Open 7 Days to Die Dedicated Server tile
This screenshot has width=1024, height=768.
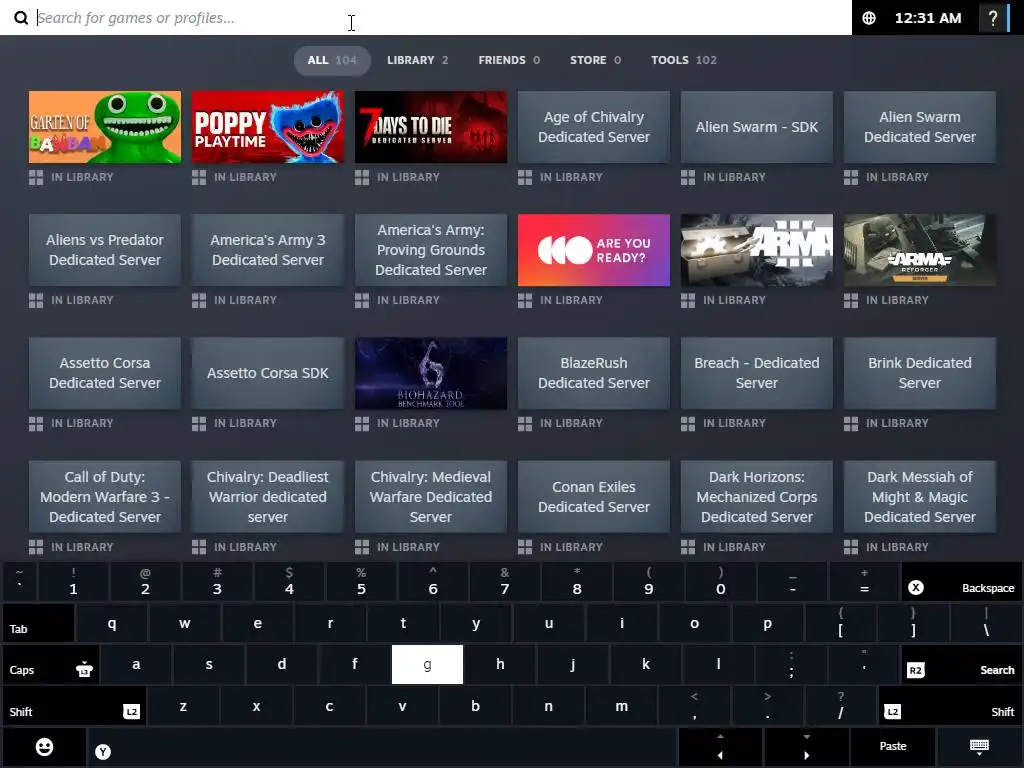(430, 127)
